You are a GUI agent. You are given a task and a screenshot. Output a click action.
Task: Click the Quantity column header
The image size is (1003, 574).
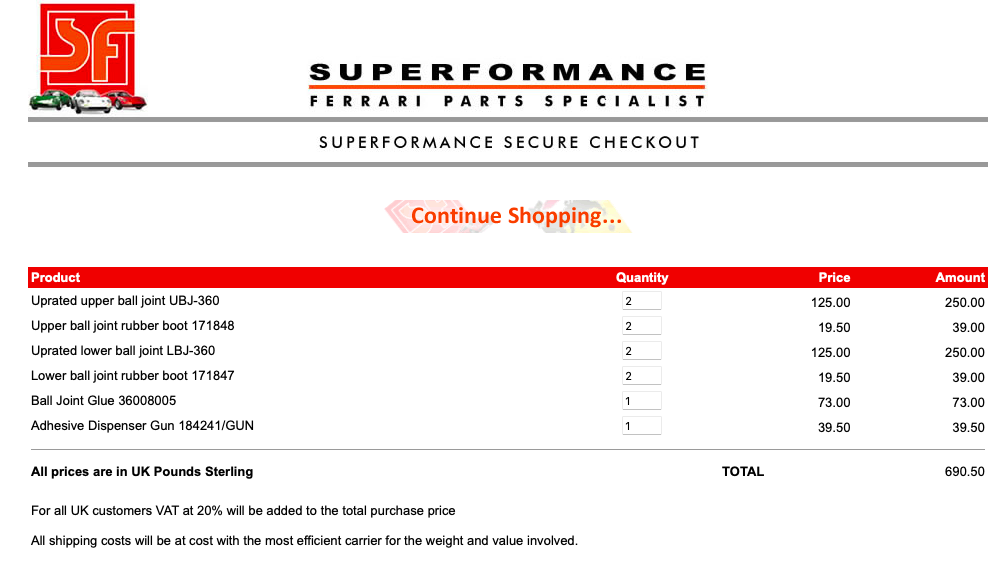click(642, 277)
